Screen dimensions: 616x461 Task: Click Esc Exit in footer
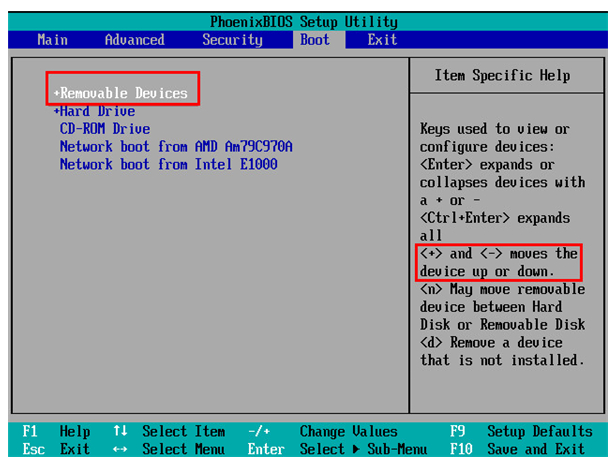point(56,449)
